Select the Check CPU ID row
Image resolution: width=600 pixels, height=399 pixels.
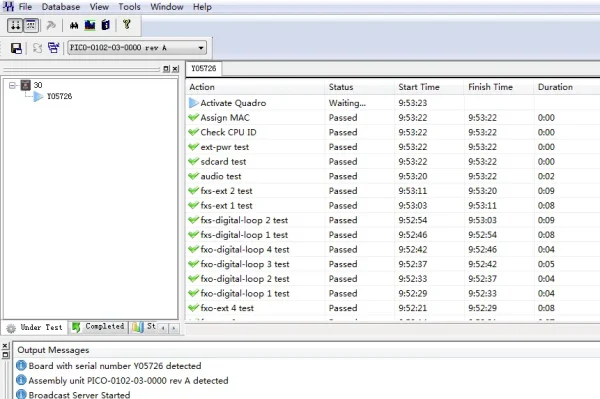click(393, 132)
